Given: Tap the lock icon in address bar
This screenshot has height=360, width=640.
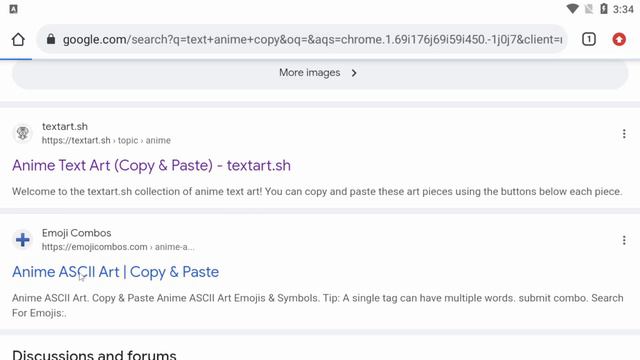Looking at the screenshot, I should (51, 39).
